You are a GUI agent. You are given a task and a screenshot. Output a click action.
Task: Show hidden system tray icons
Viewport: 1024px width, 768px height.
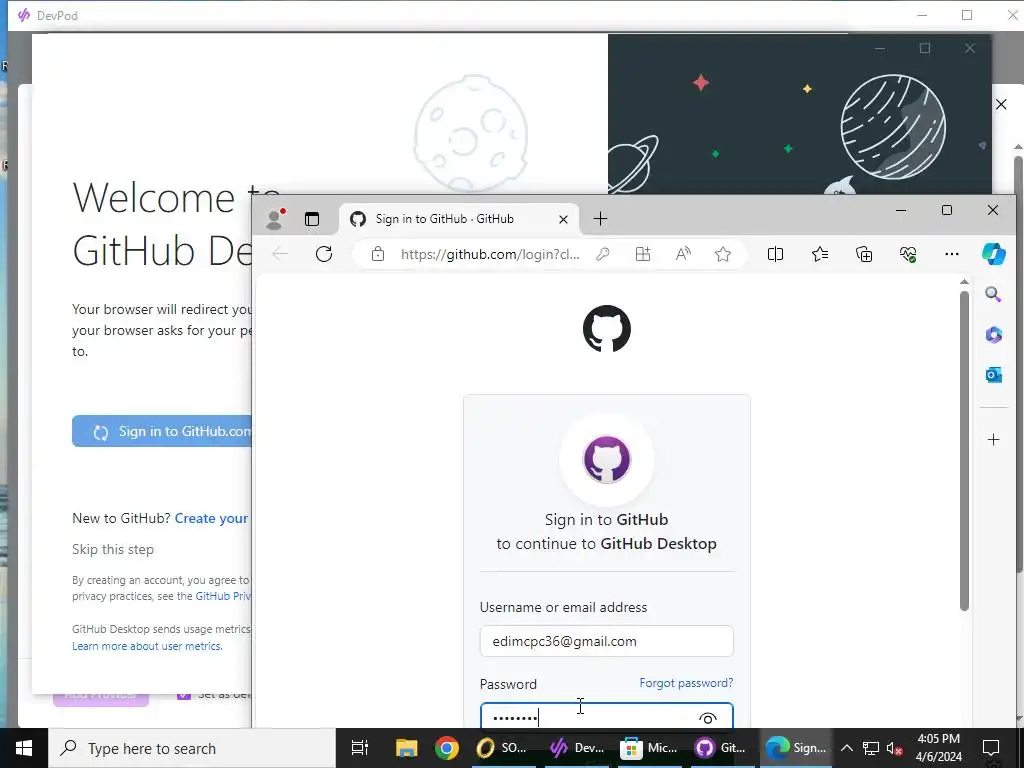tap(846, 748)
